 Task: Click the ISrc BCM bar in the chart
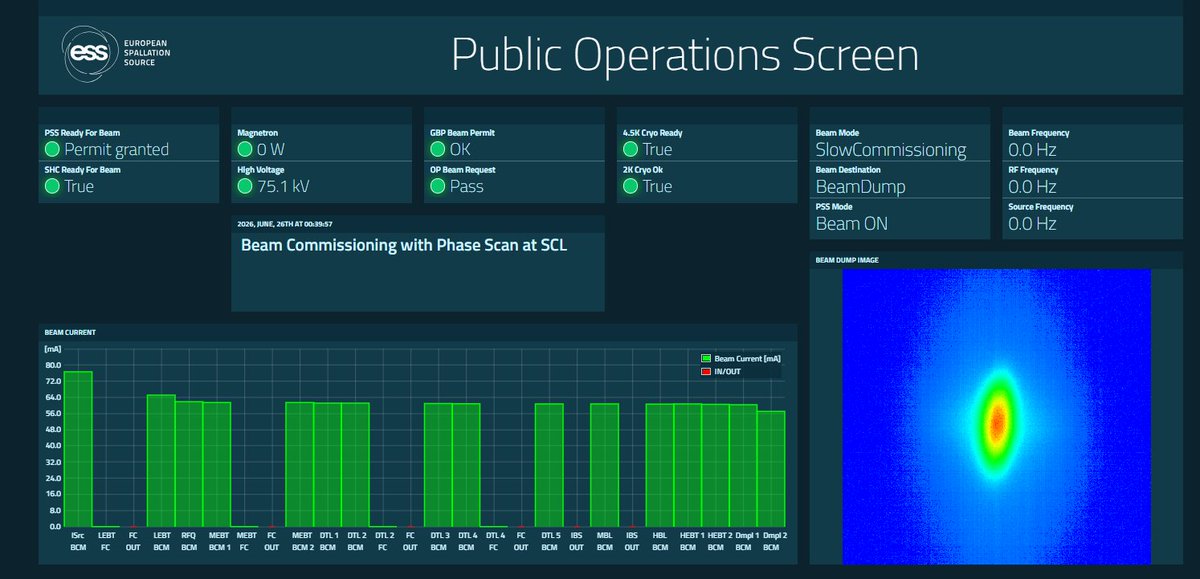(79, 449)
